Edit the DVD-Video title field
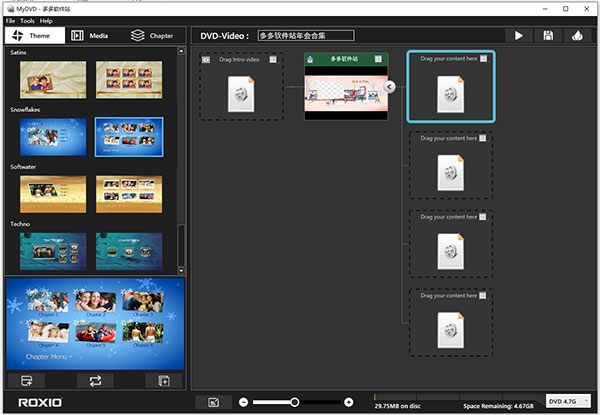Viewport: 600px width, 415px height. click(306, 36)
